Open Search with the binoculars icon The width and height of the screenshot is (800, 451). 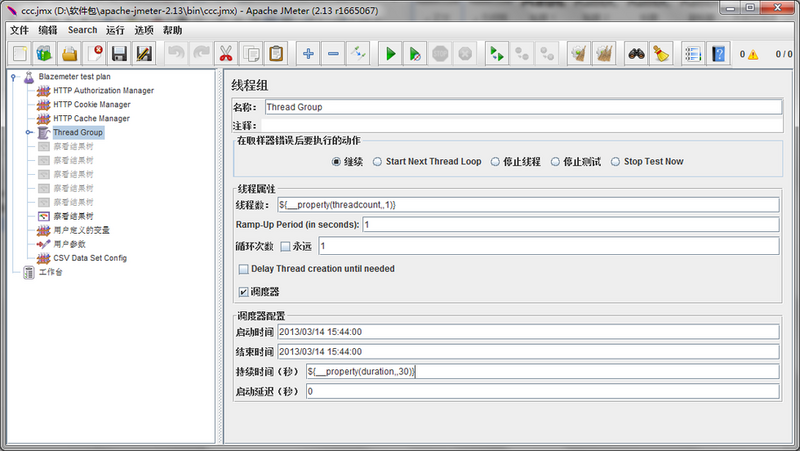click(636, 54)
